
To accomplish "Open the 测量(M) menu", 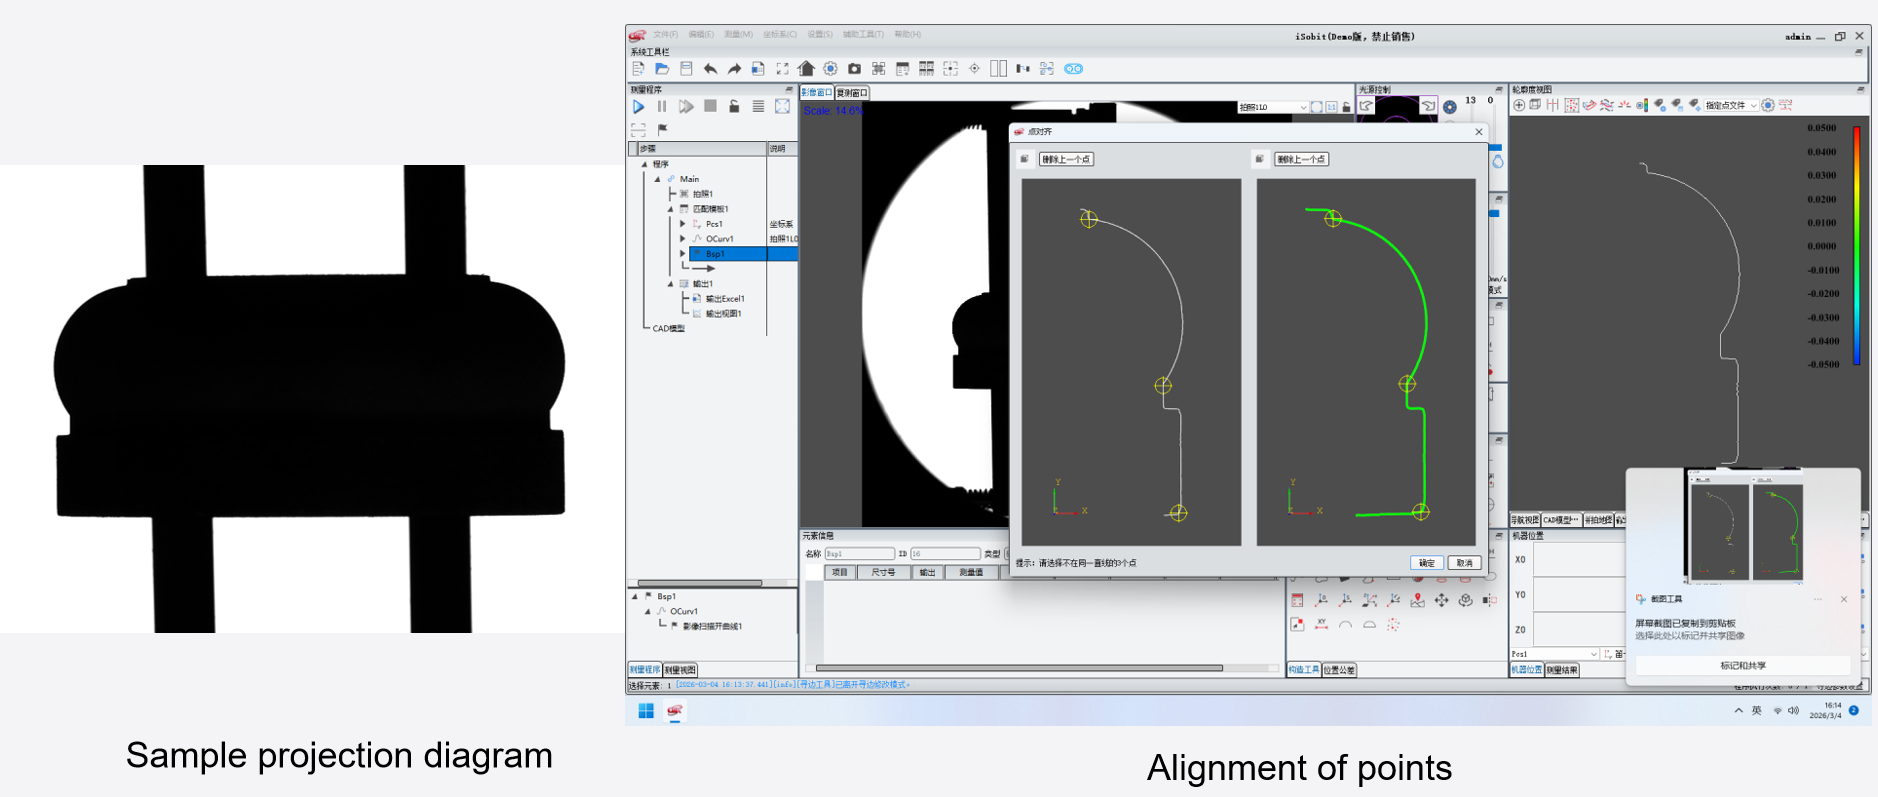I will pyautogui.click(x=738, y=35).
